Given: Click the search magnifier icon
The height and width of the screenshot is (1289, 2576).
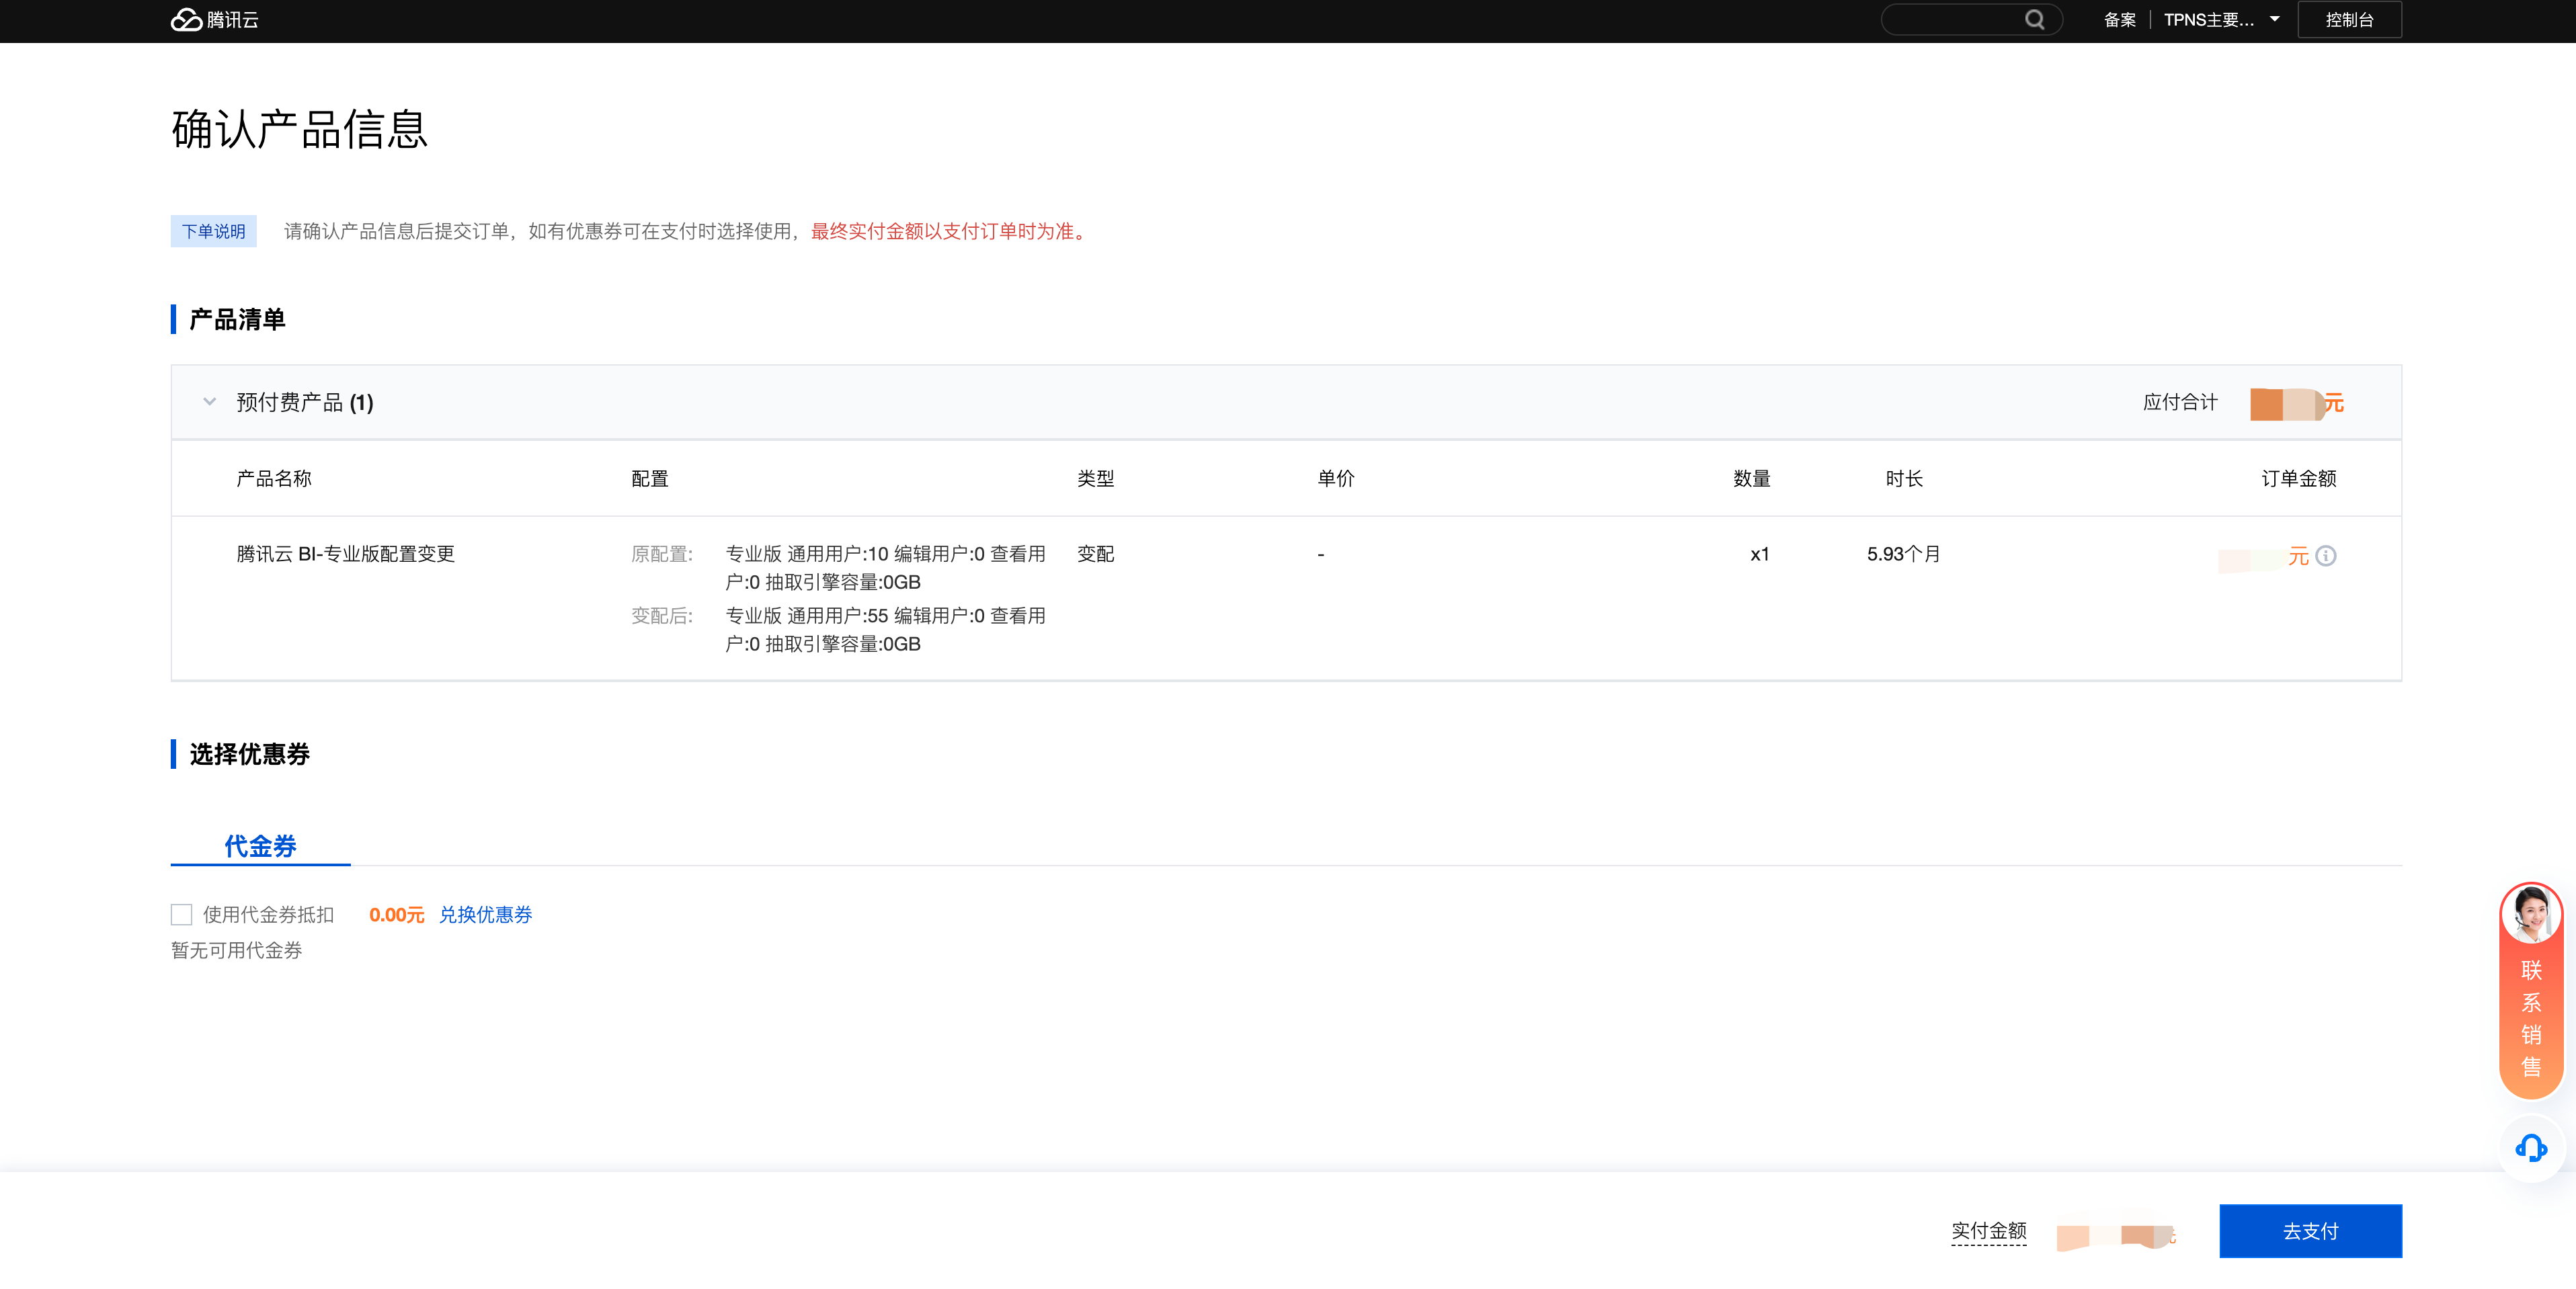Looking at the screenshot, I should pyautogui.click(x=2034, y=20).
